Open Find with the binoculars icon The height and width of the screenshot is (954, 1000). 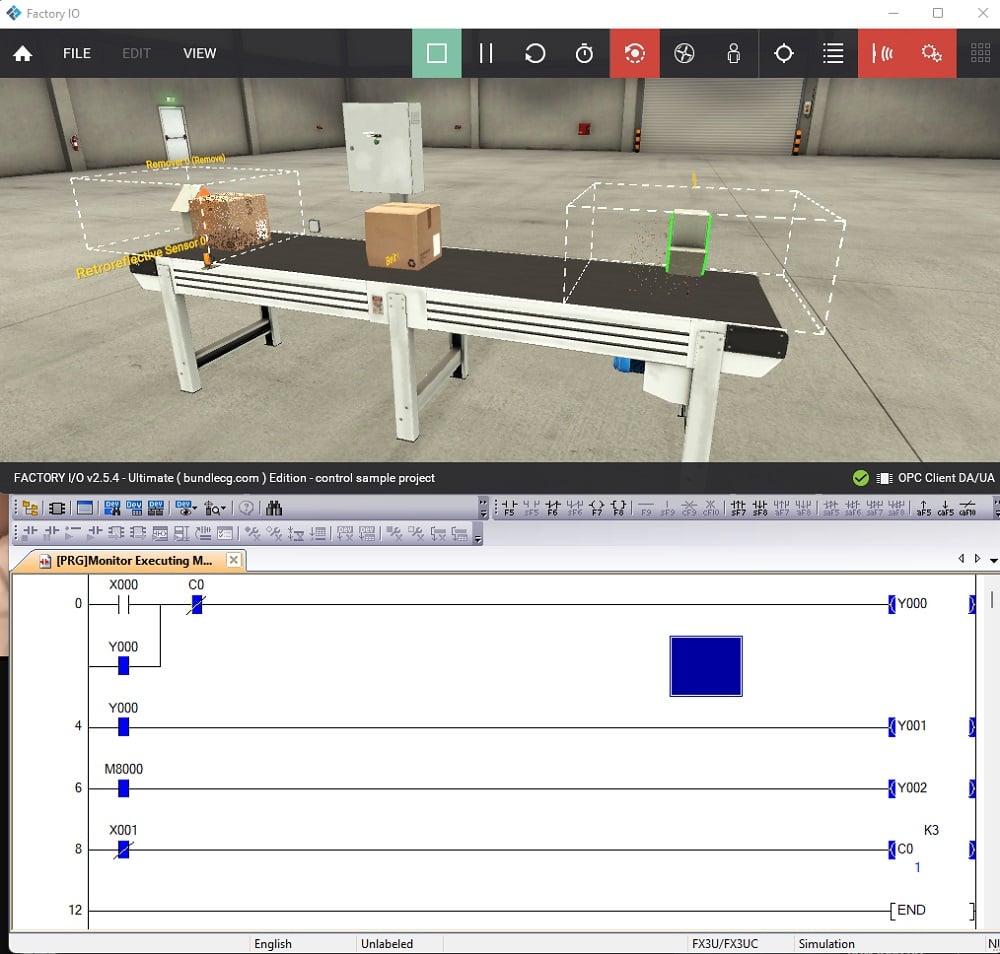coord(274,508)
